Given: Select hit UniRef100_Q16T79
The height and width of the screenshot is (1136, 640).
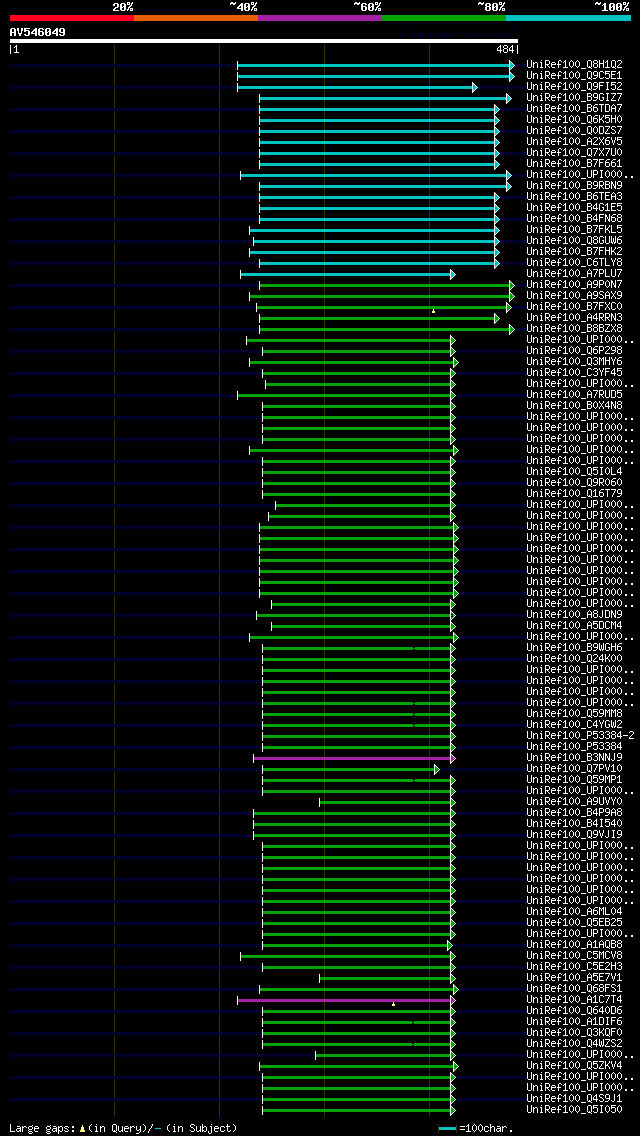Looking at the screenshot, I should click(574, 494).
